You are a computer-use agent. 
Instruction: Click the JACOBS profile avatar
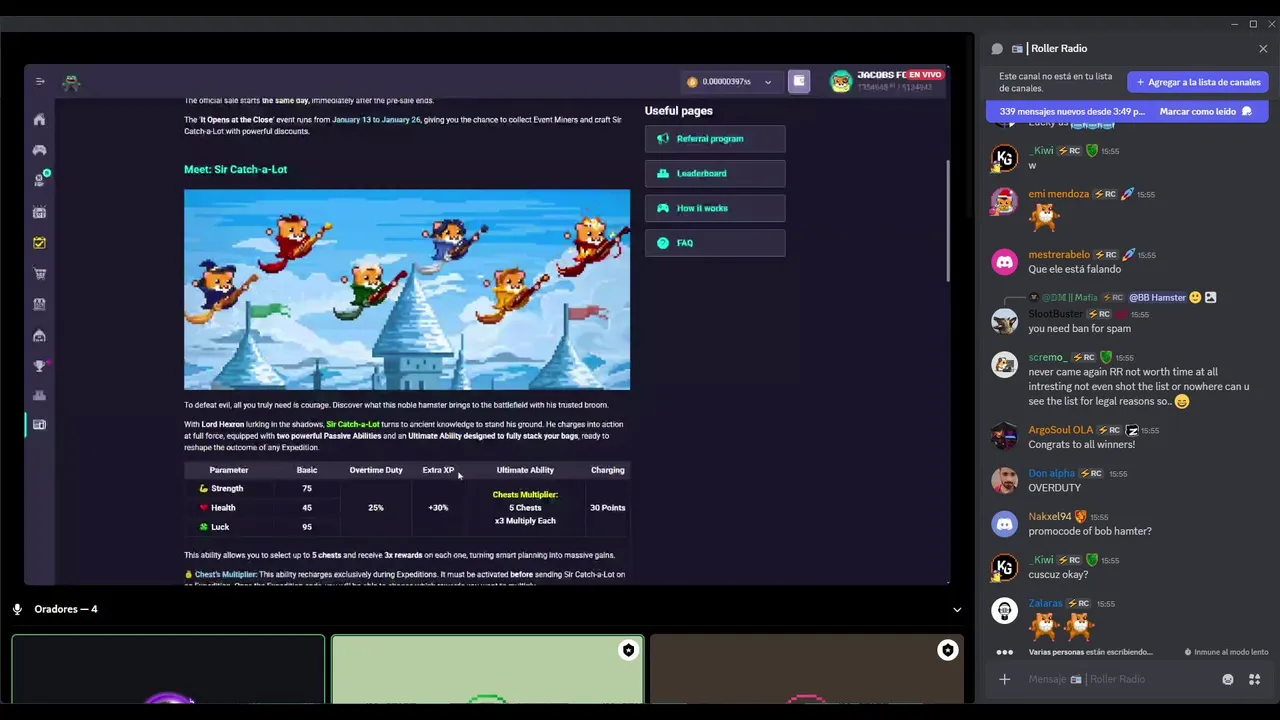841,83
